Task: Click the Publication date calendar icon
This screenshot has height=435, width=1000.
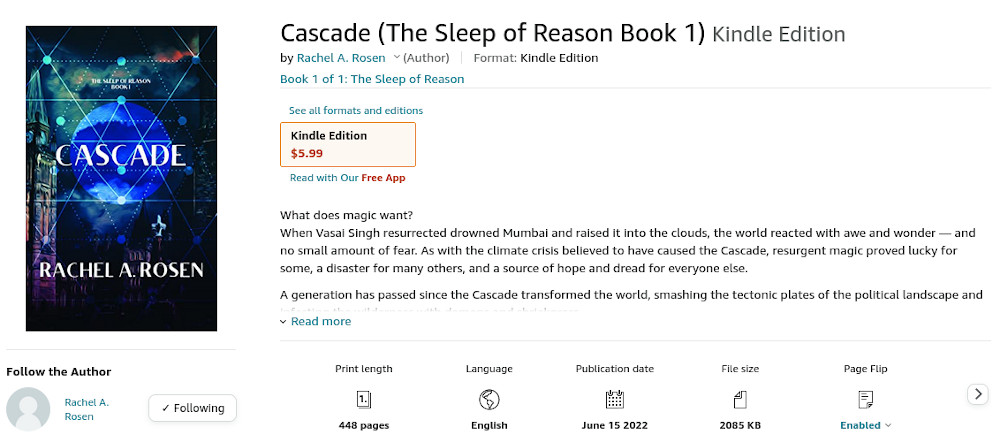Action: point(614,400)
